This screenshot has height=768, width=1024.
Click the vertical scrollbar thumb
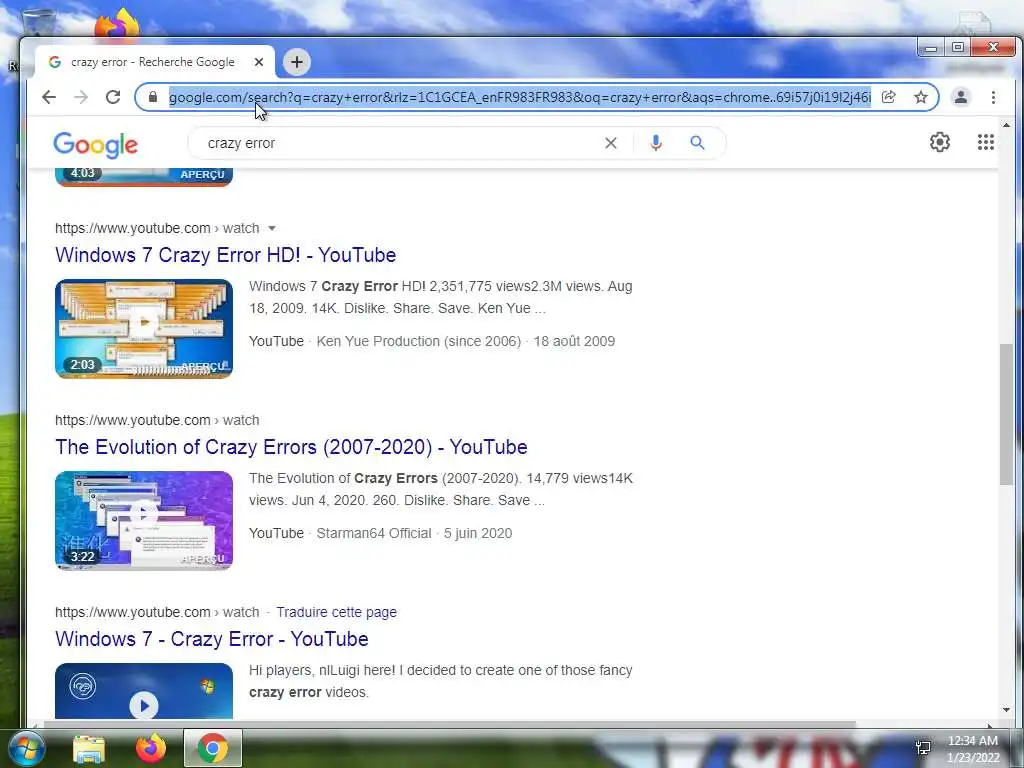(1006, 415)
